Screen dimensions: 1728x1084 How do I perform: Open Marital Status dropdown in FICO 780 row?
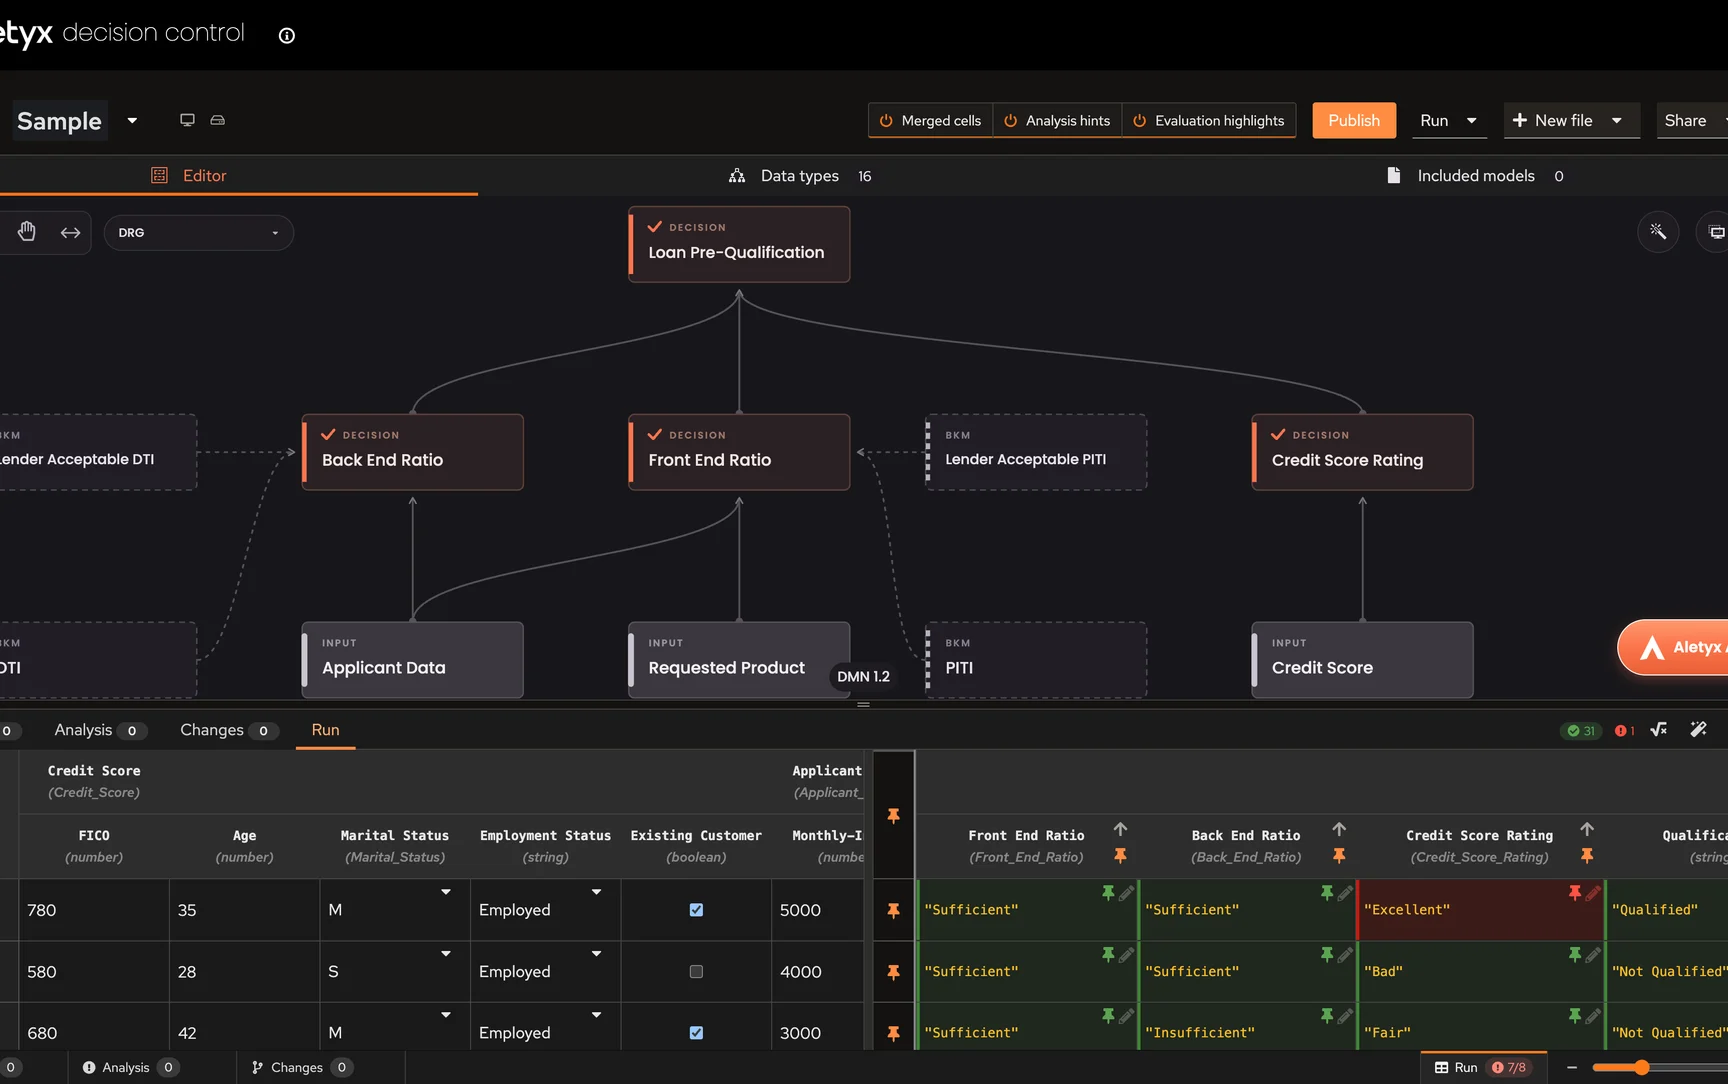coord(446,892)
